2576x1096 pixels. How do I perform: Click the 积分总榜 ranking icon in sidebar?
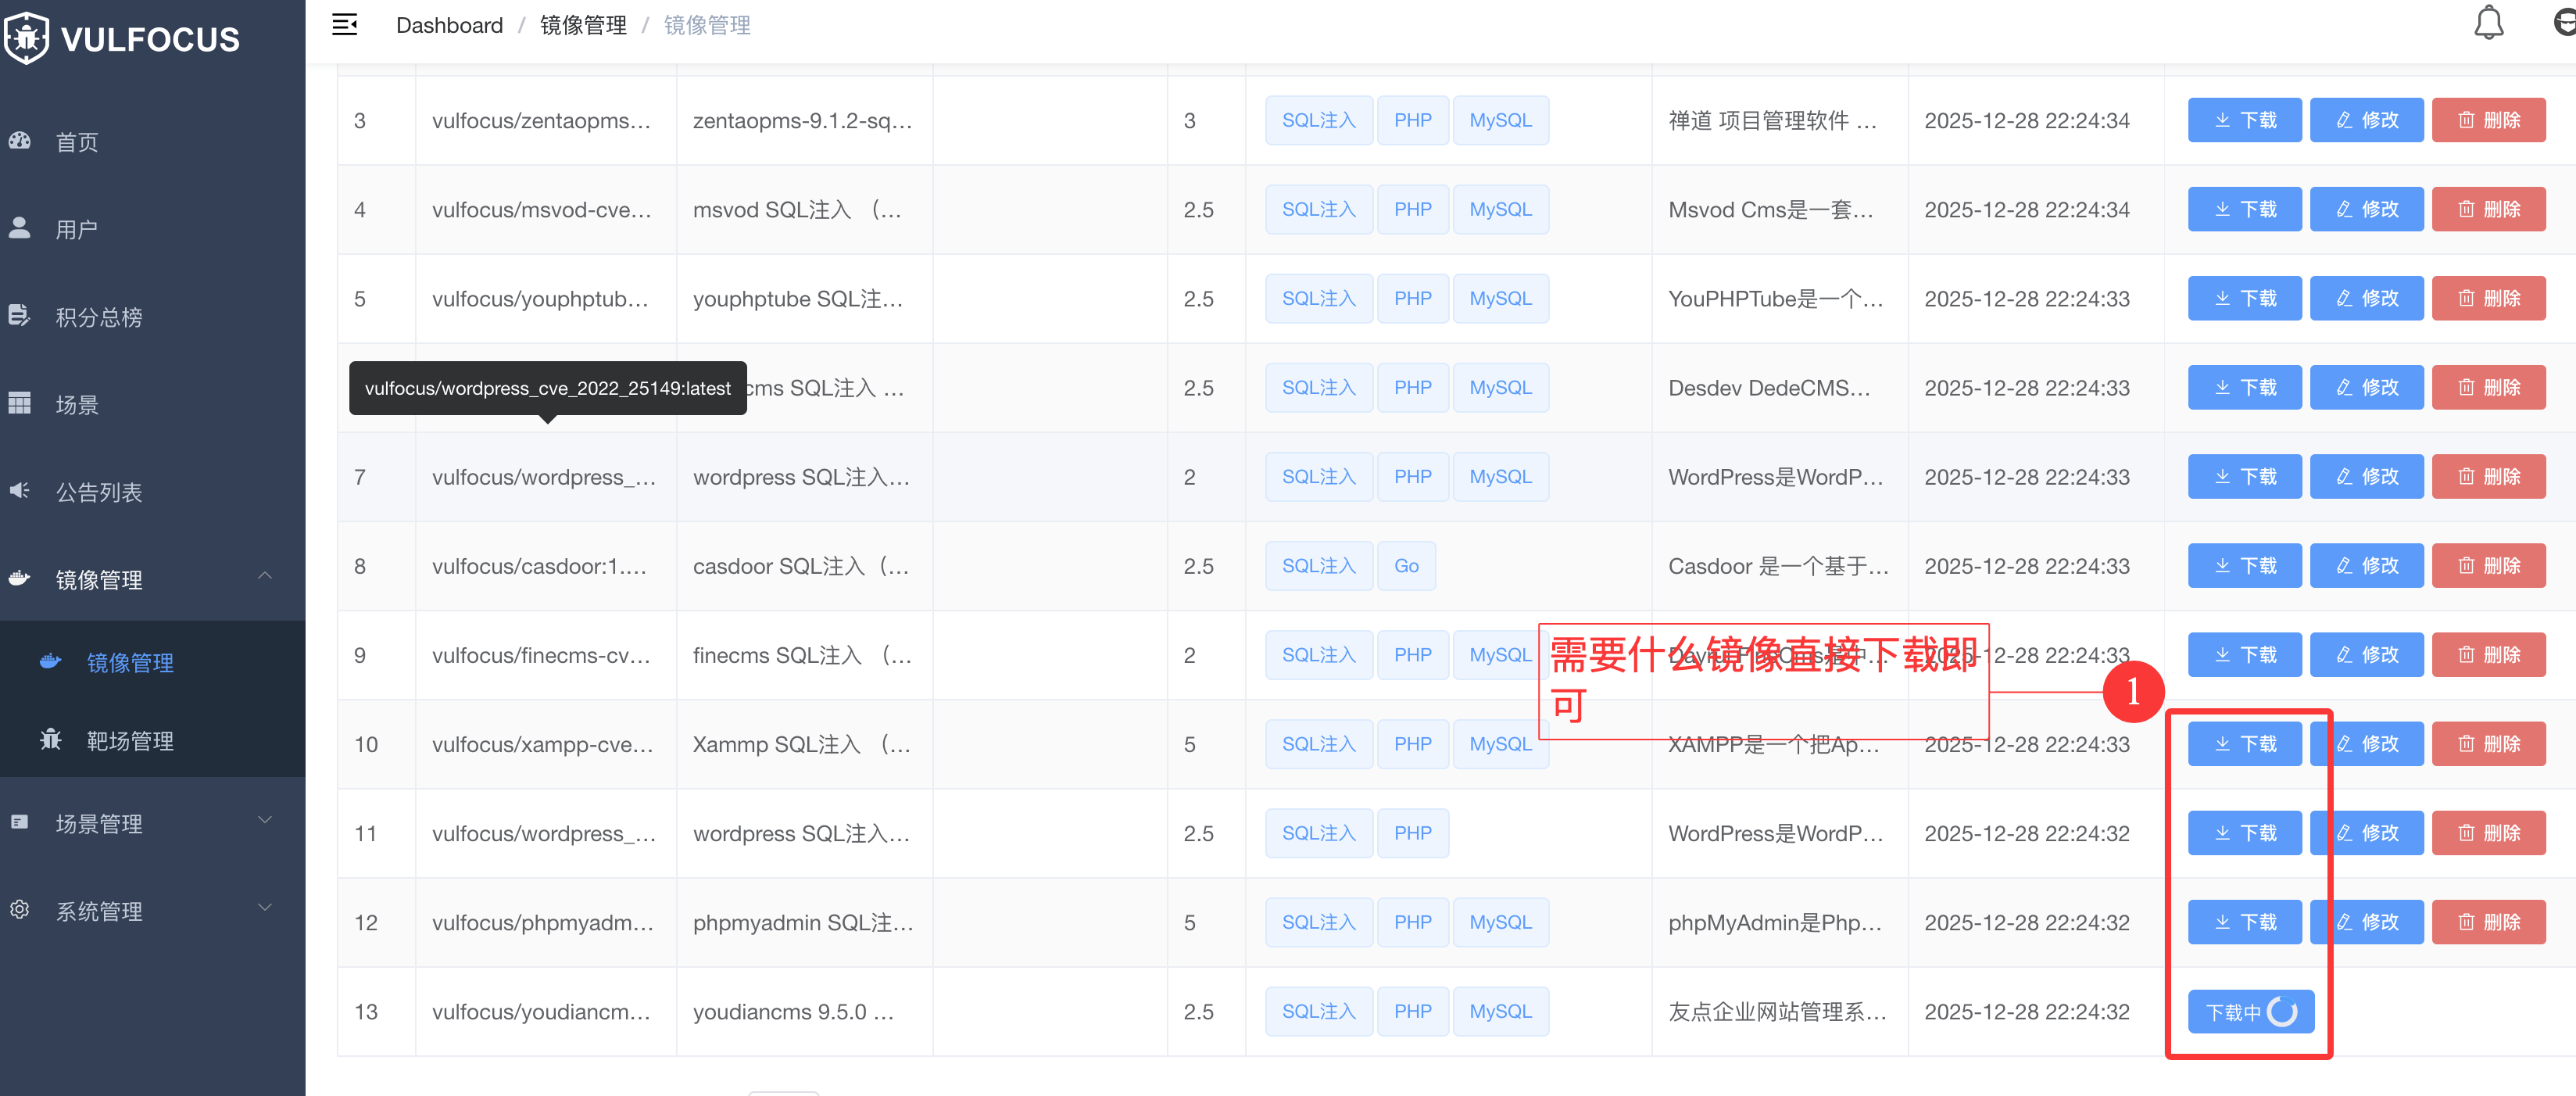[x=20, y=316]
